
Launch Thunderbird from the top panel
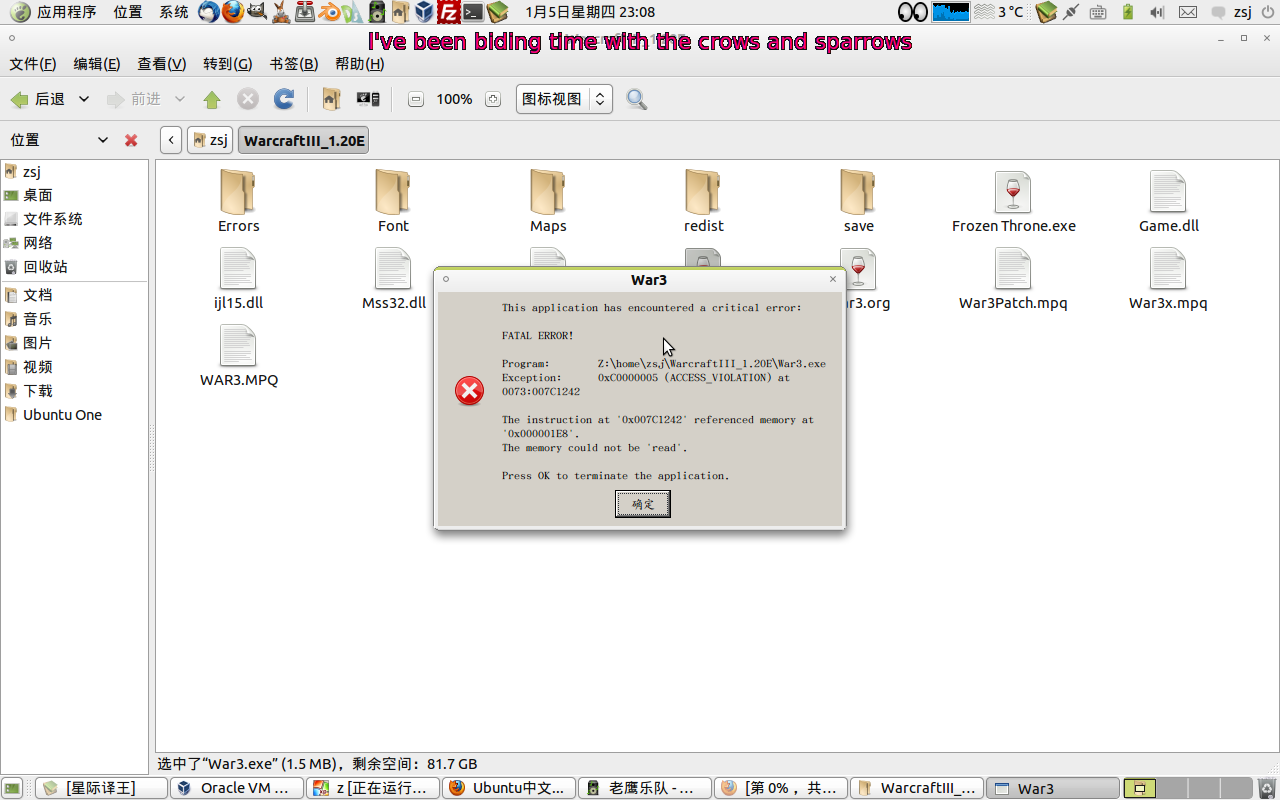(x=208, y=12)
